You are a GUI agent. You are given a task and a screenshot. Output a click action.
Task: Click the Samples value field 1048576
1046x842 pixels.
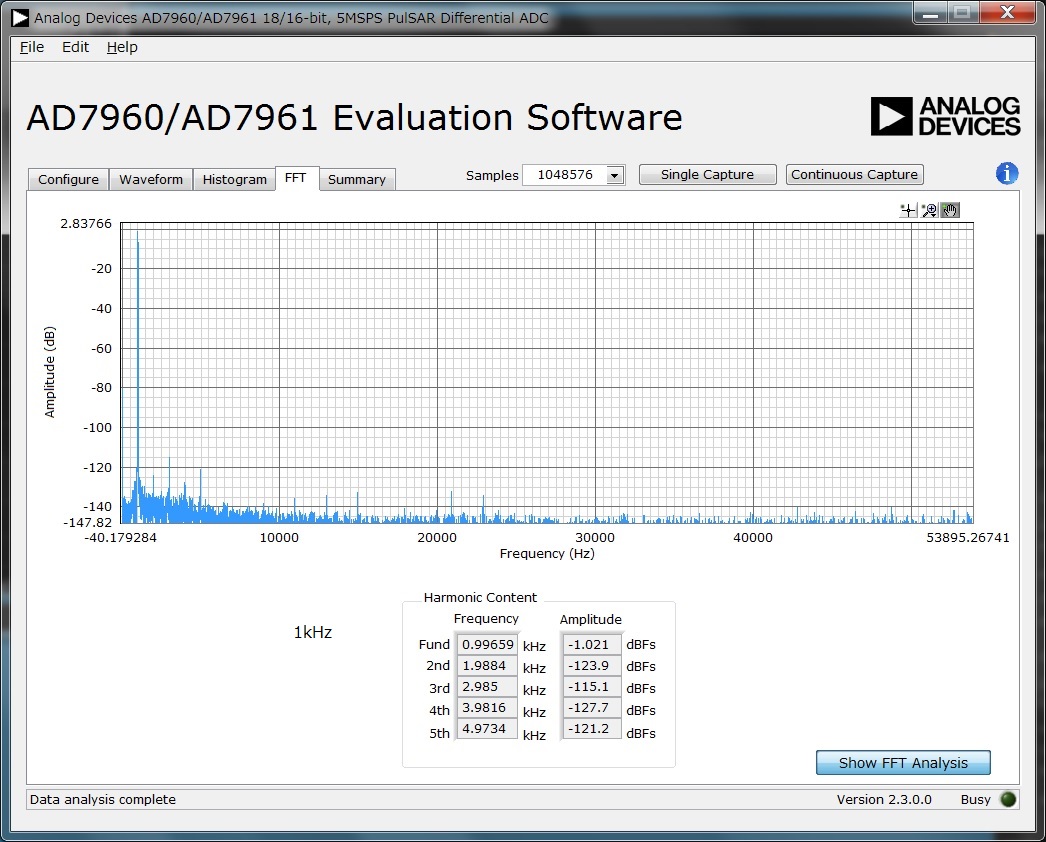click(564, 175)
